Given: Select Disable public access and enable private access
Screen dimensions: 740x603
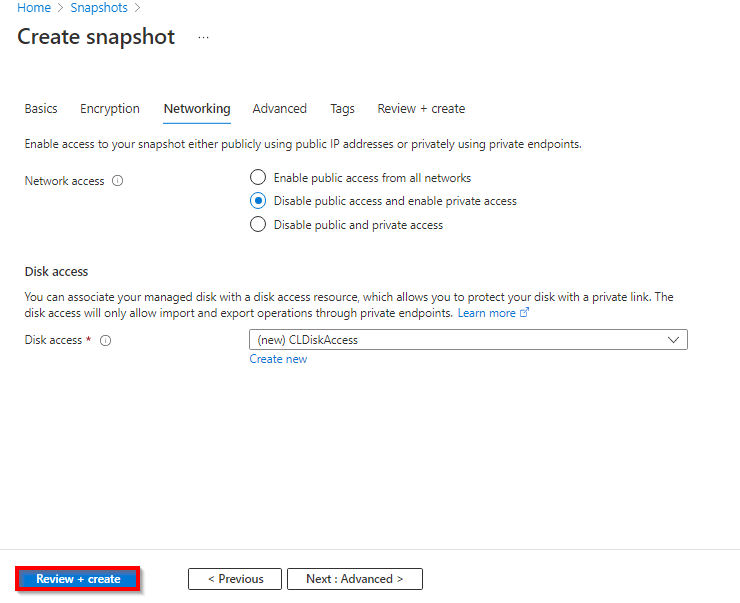Looking at the screenshot, I should point(258,201).
